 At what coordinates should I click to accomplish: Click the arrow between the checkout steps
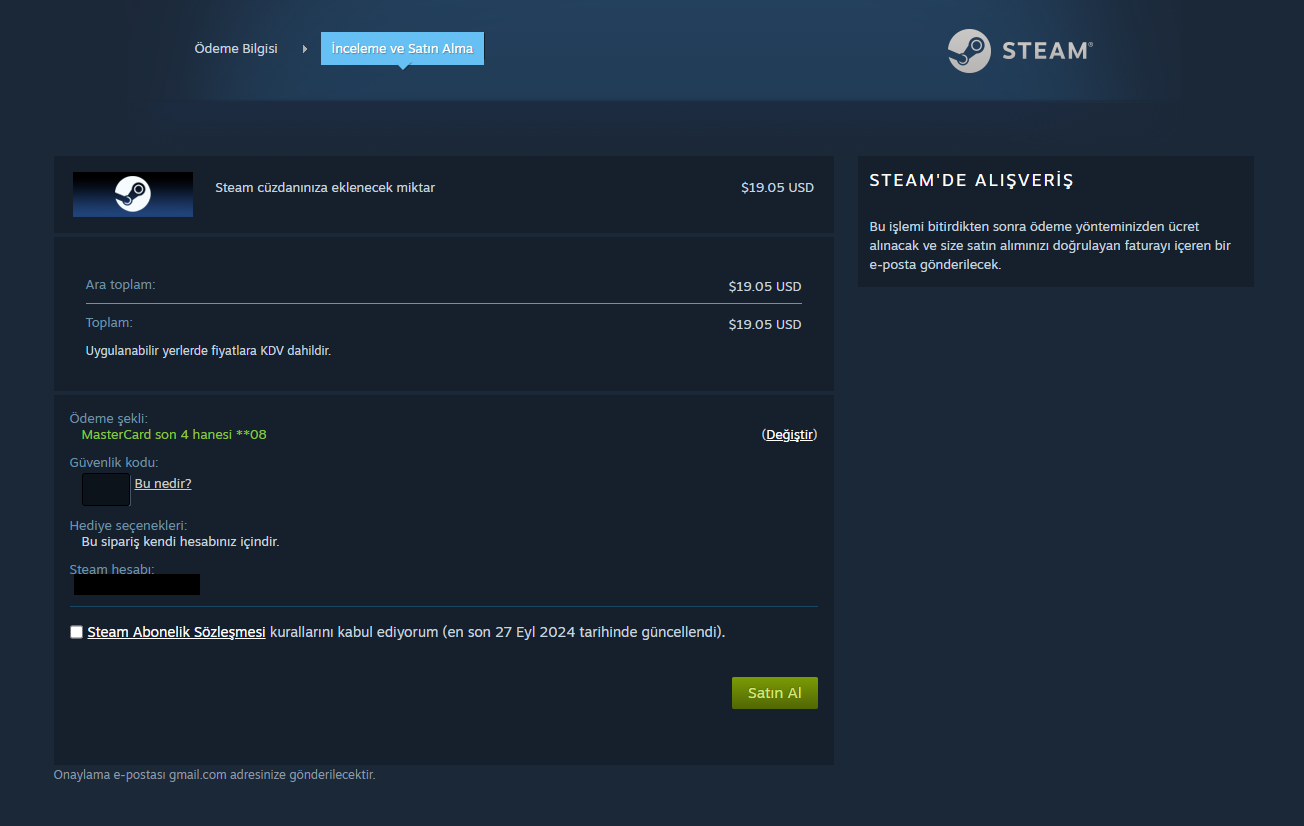(x=304, y=49)
